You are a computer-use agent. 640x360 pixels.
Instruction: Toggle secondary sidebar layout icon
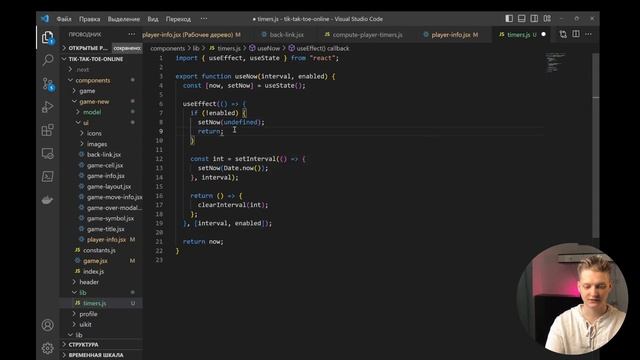click(534, 18)
